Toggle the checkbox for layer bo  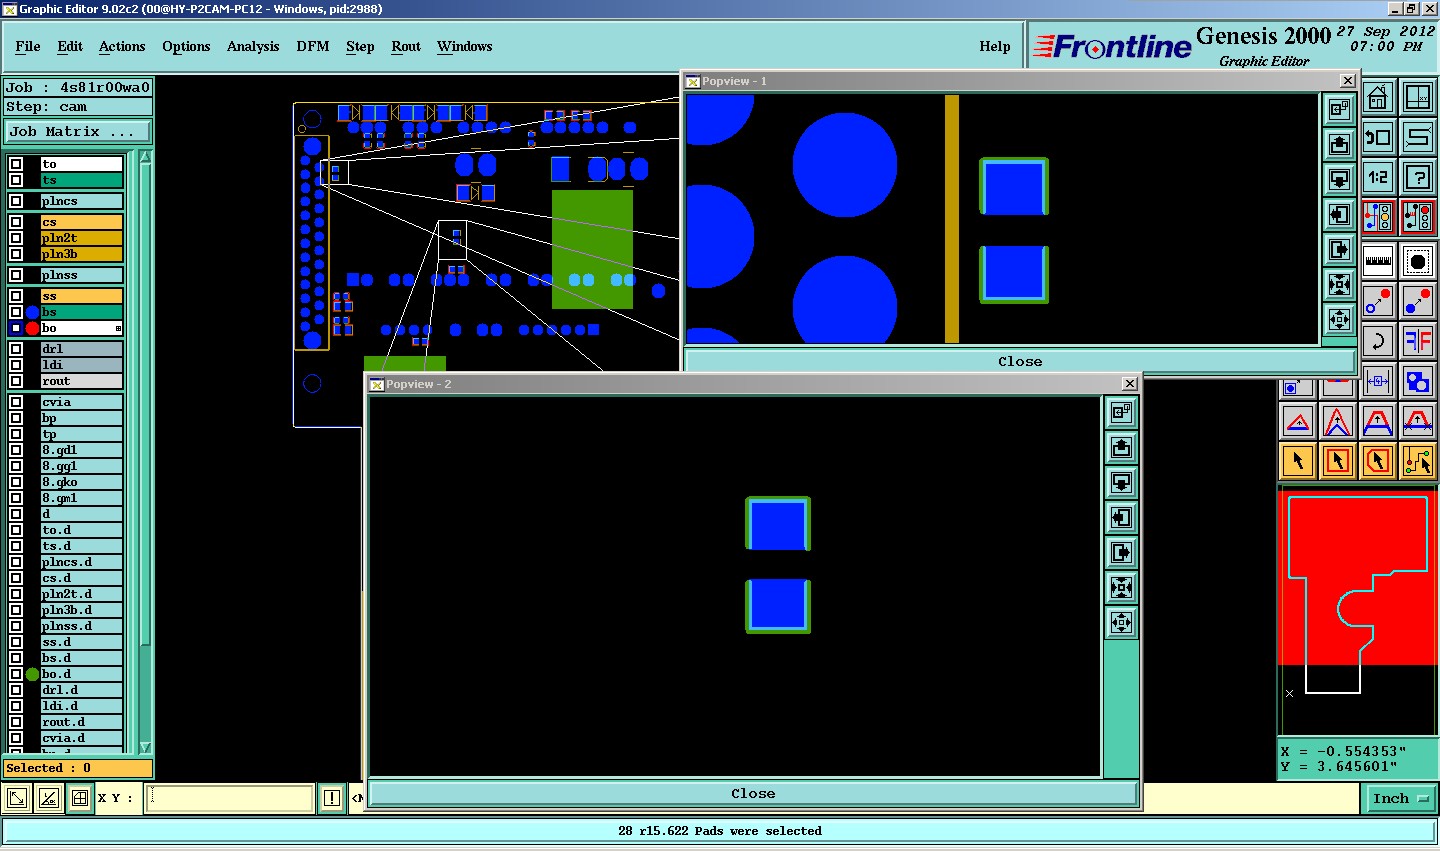[16, 328]
